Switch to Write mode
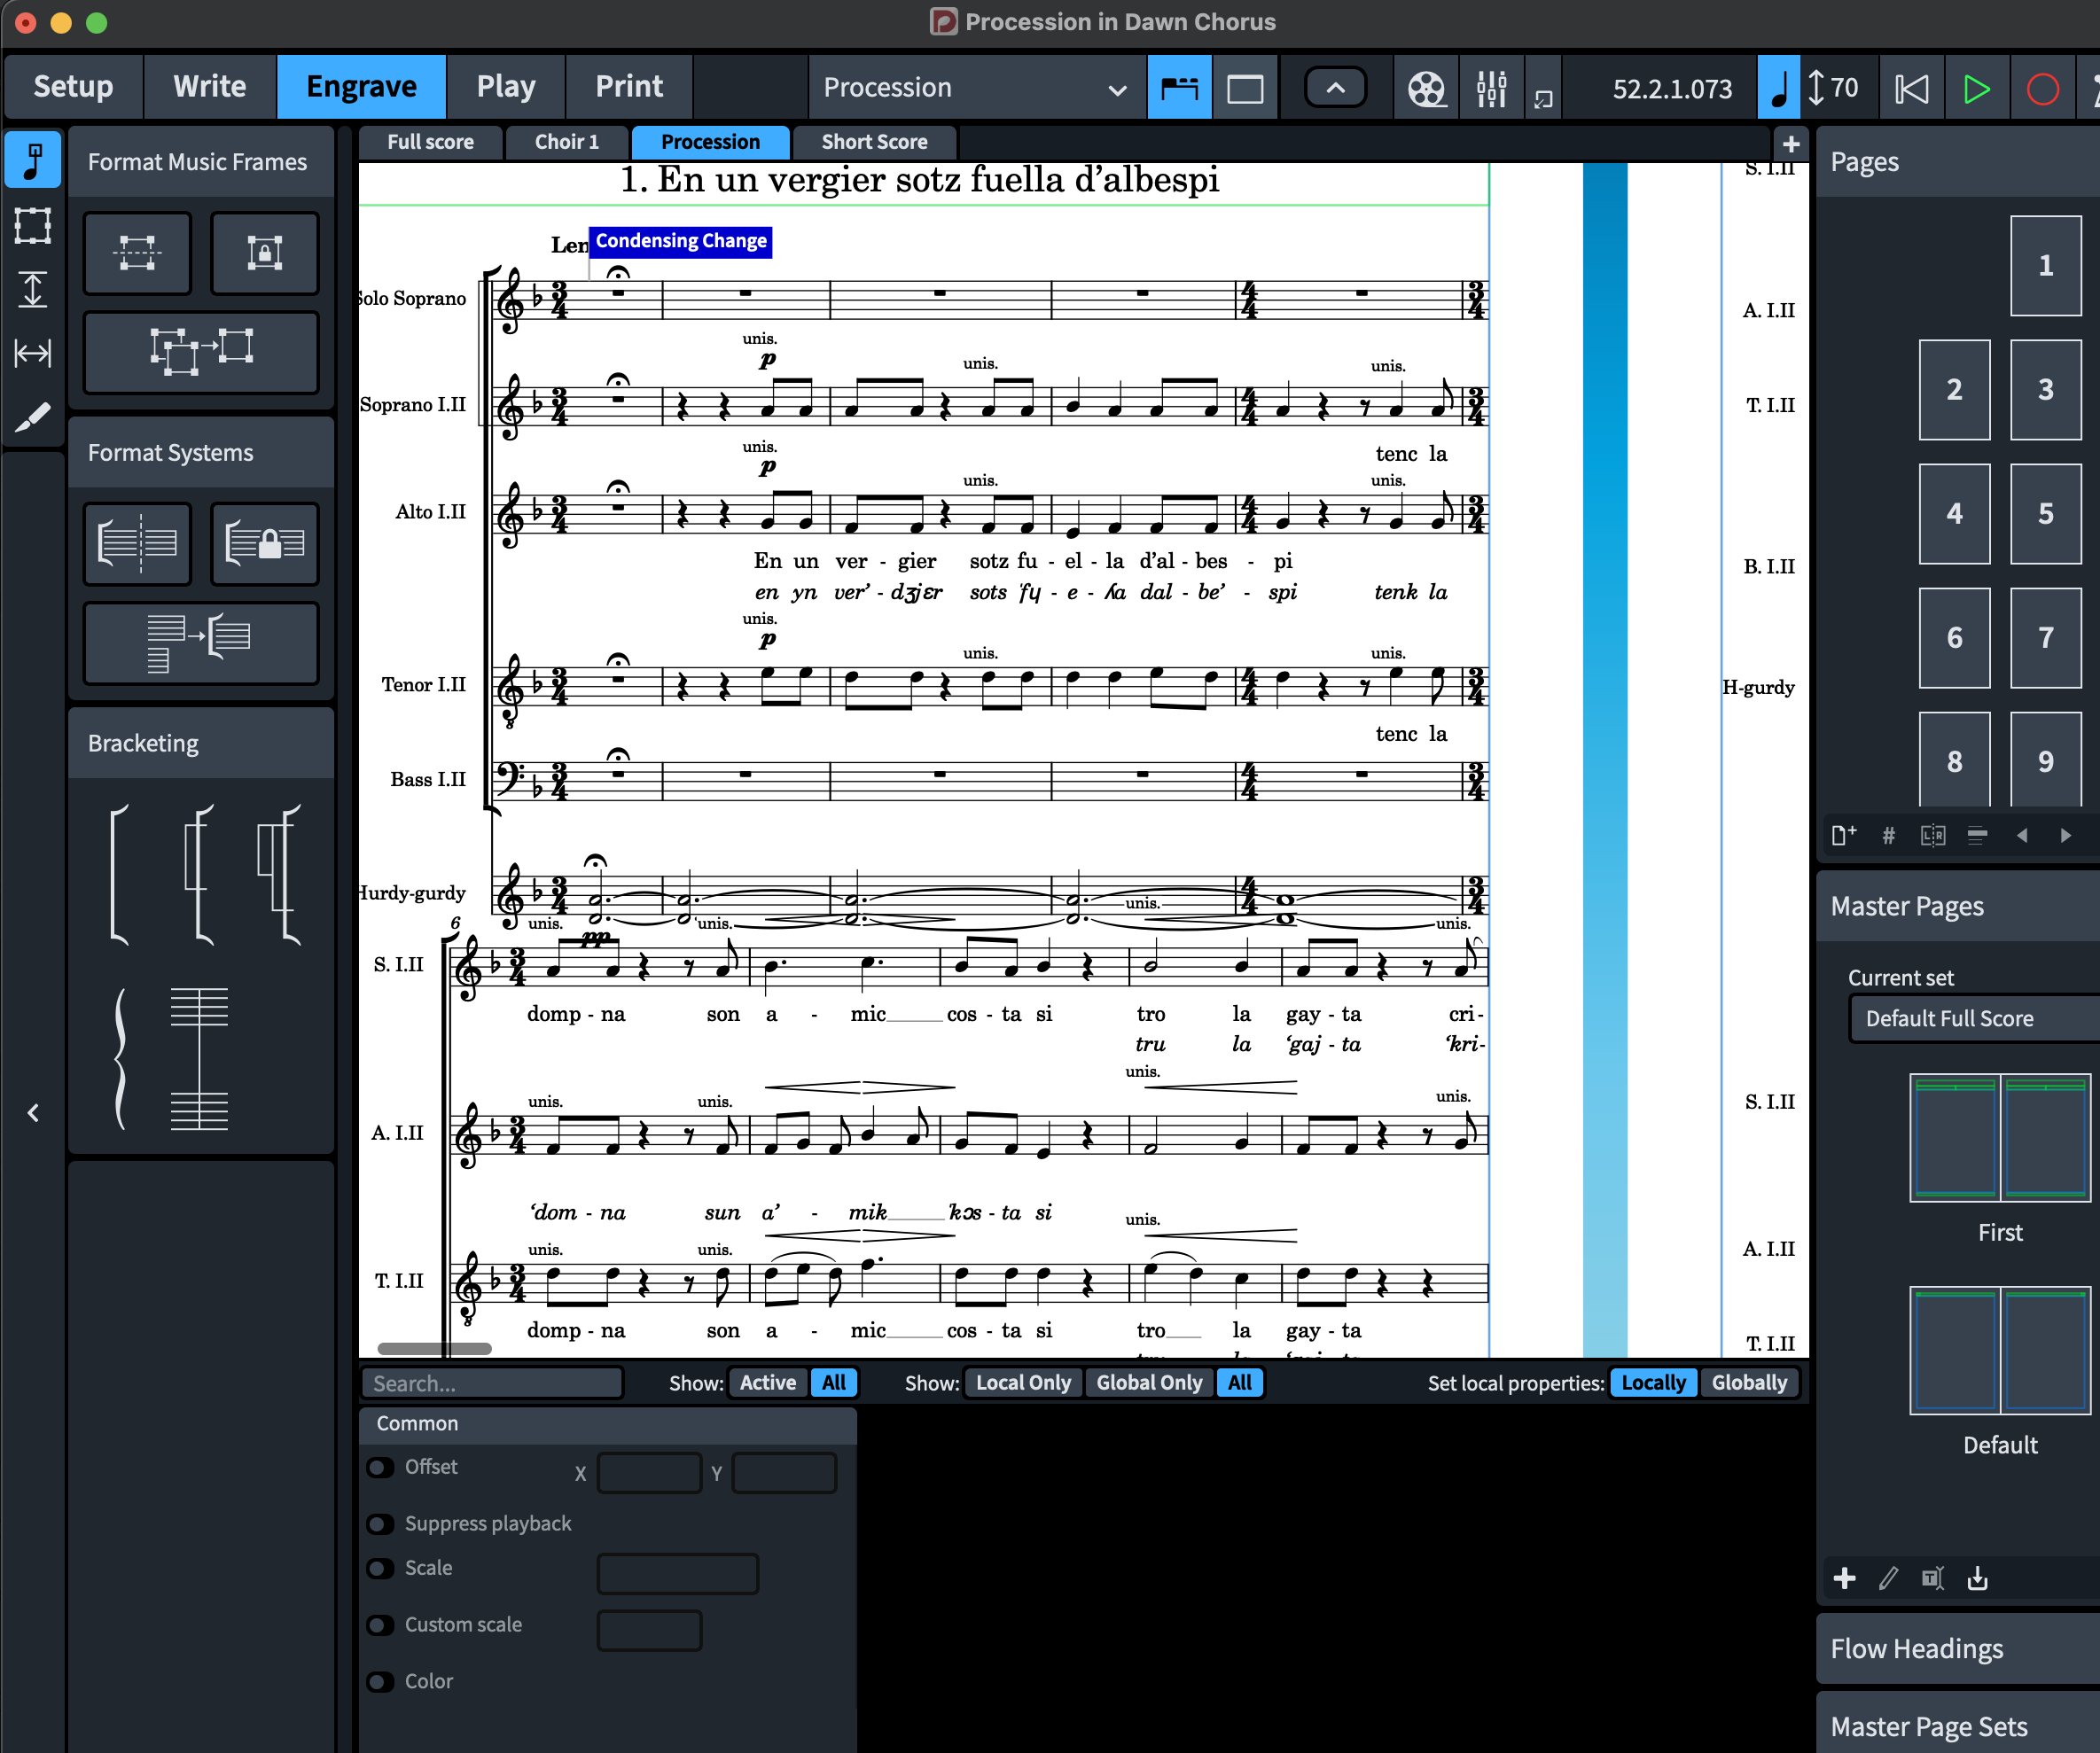Screen dimensions: 2100x1753 tap(209, 87)
